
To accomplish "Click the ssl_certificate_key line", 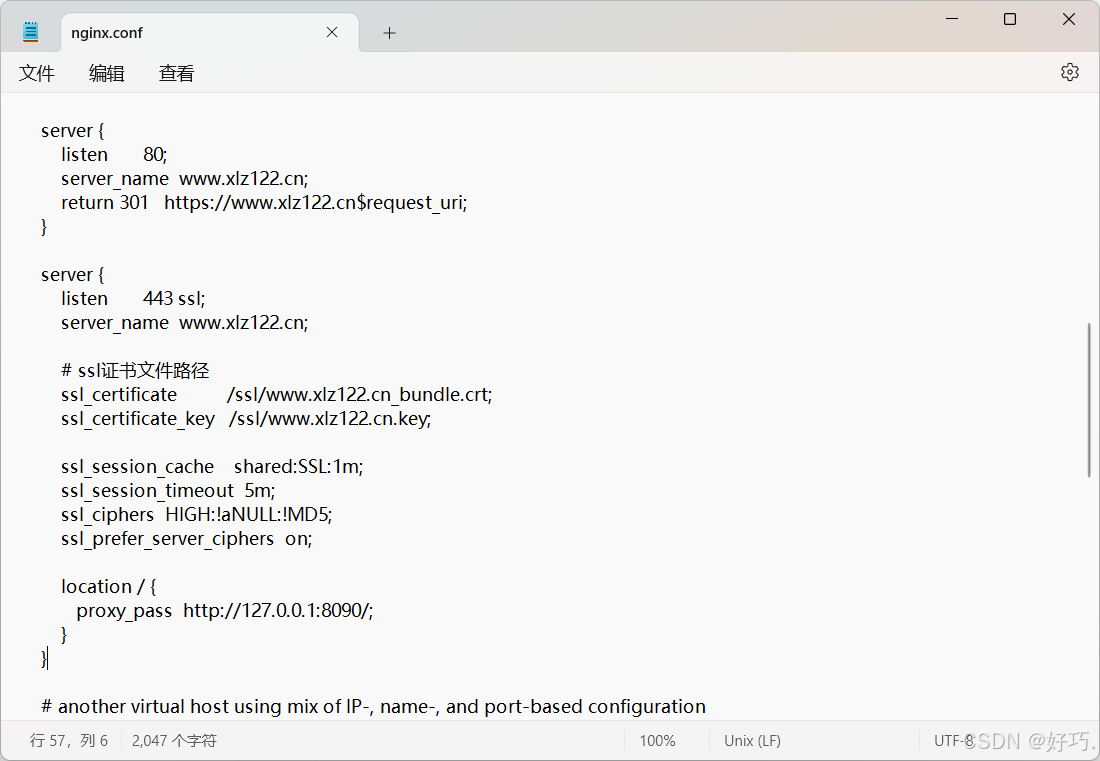I will [x=246, y=419].
